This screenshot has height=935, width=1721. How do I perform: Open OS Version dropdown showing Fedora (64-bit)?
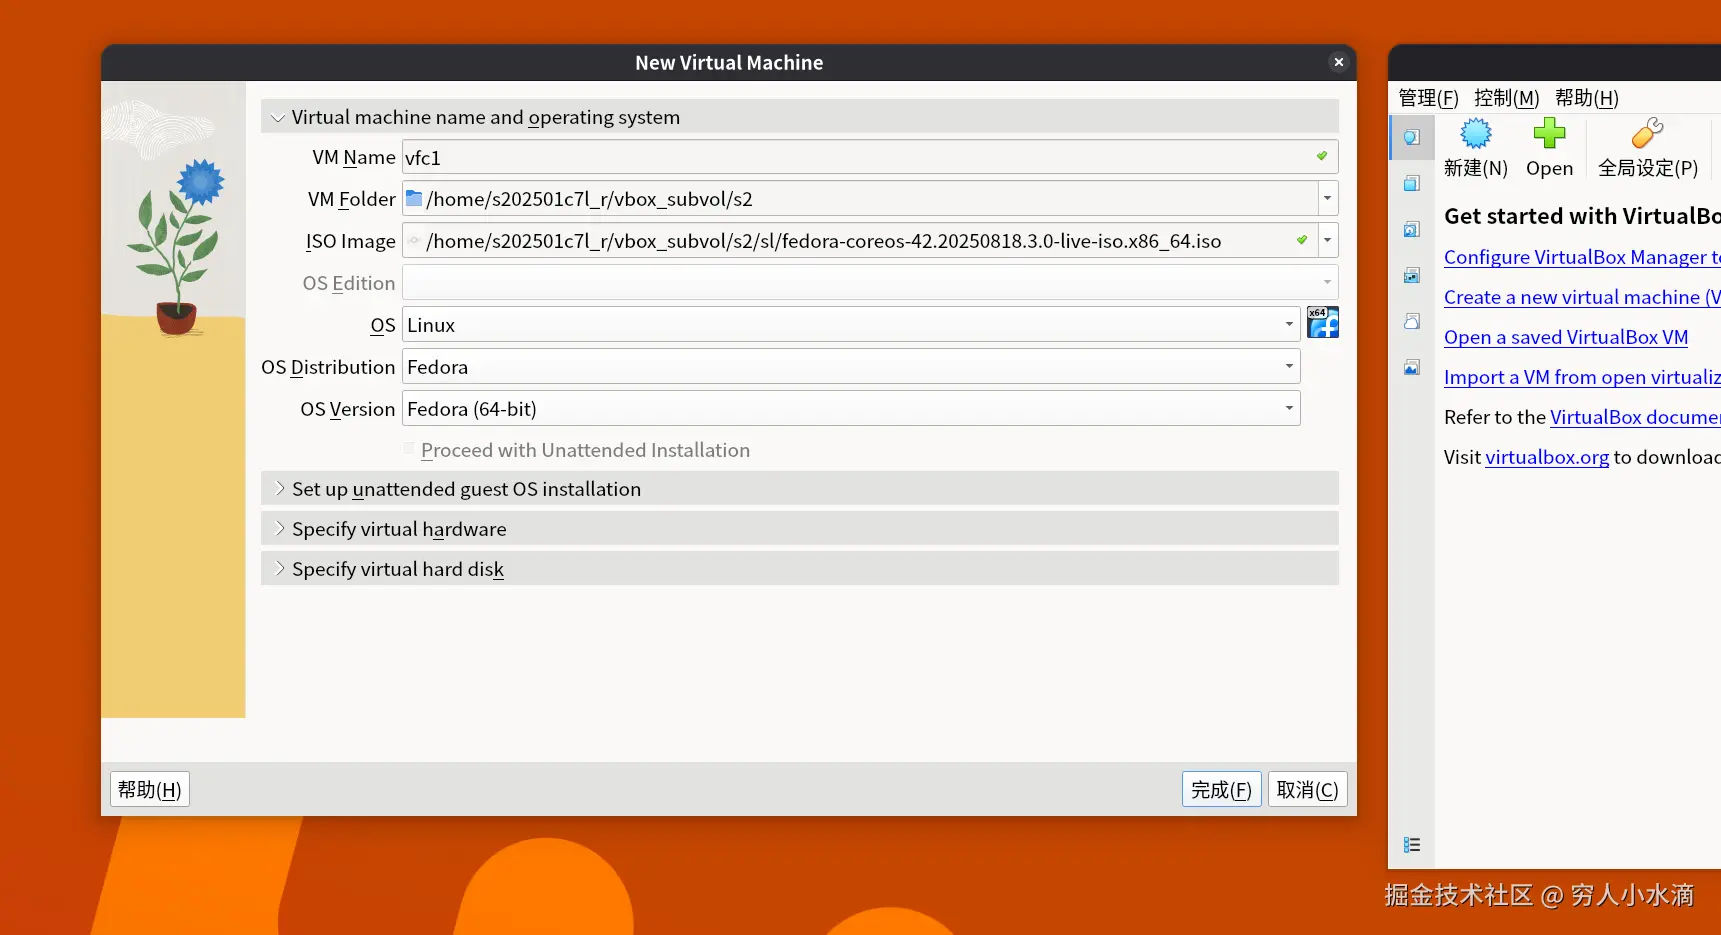tap(851, 408)
